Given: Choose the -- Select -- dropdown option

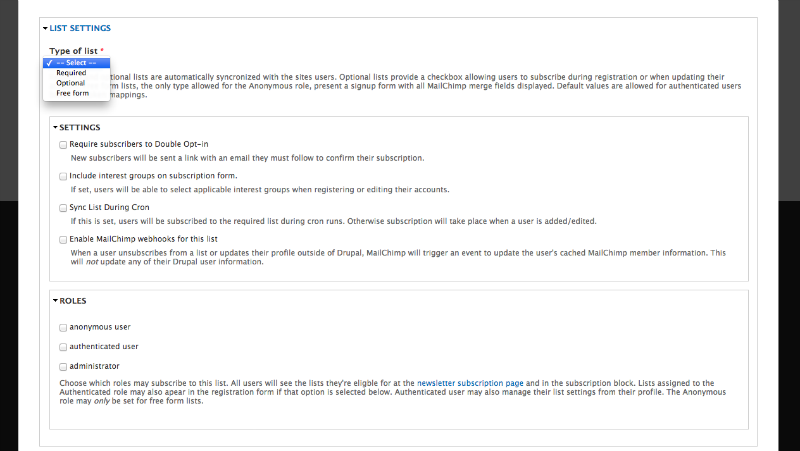Looking at the screenshot, I should pos(77,63).
